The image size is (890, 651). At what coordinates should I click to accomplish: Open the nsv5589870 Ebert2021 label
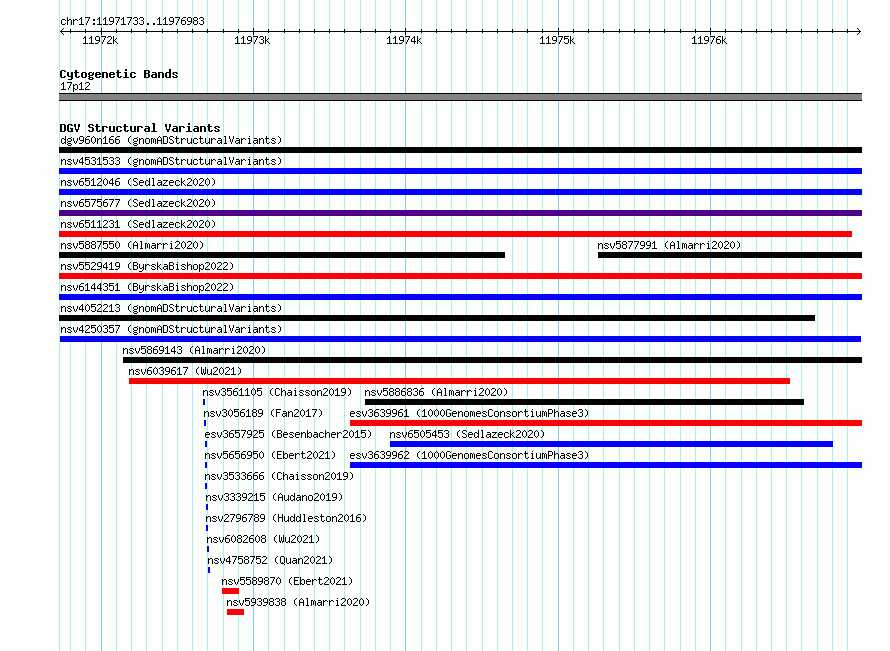[x=287, y=581]
